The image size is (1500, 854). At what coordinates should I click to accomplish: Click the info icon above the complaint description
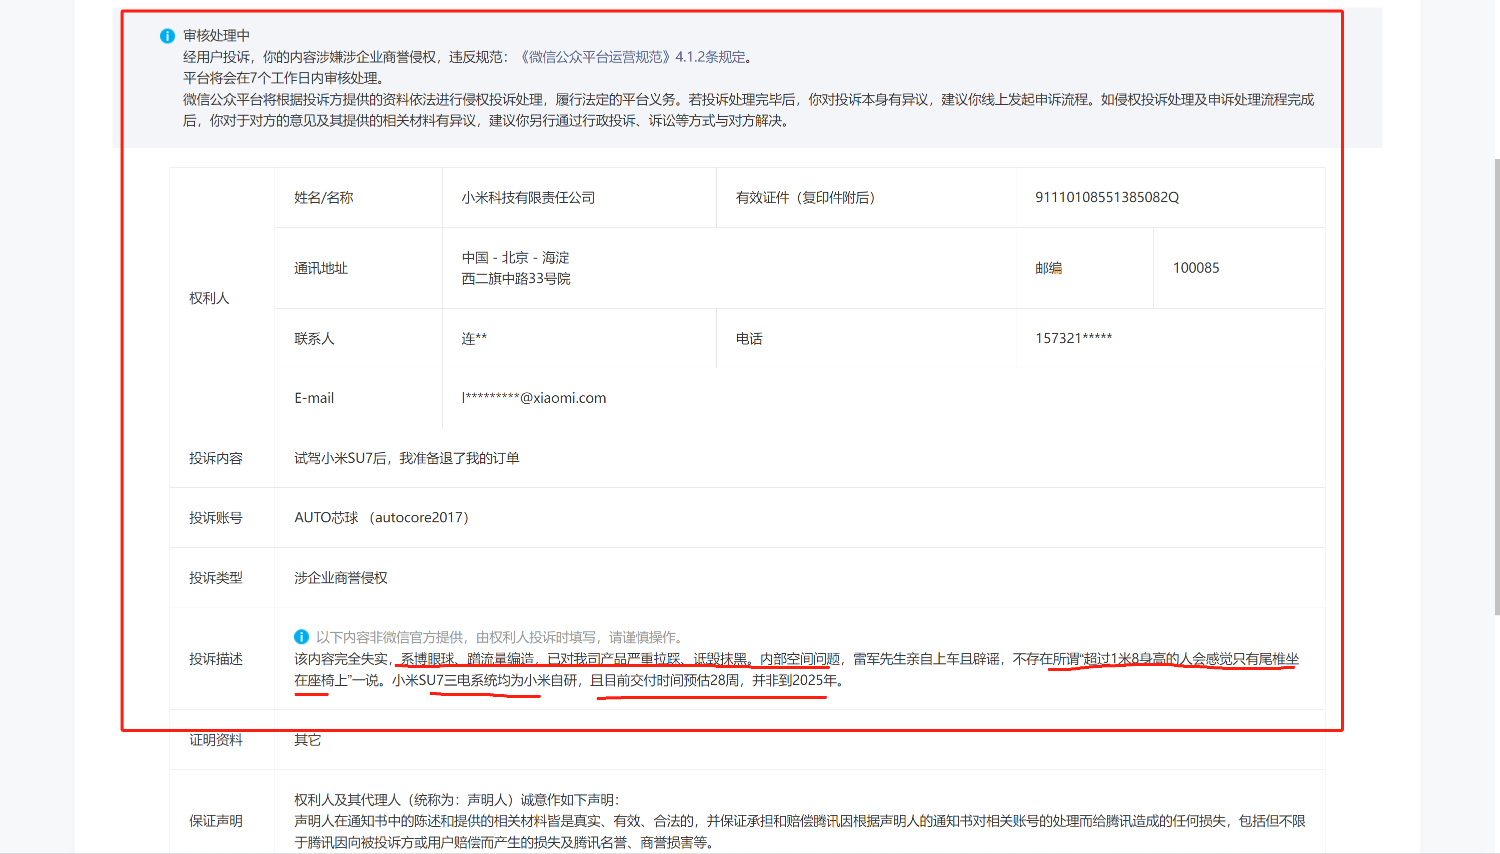[301, 637]
